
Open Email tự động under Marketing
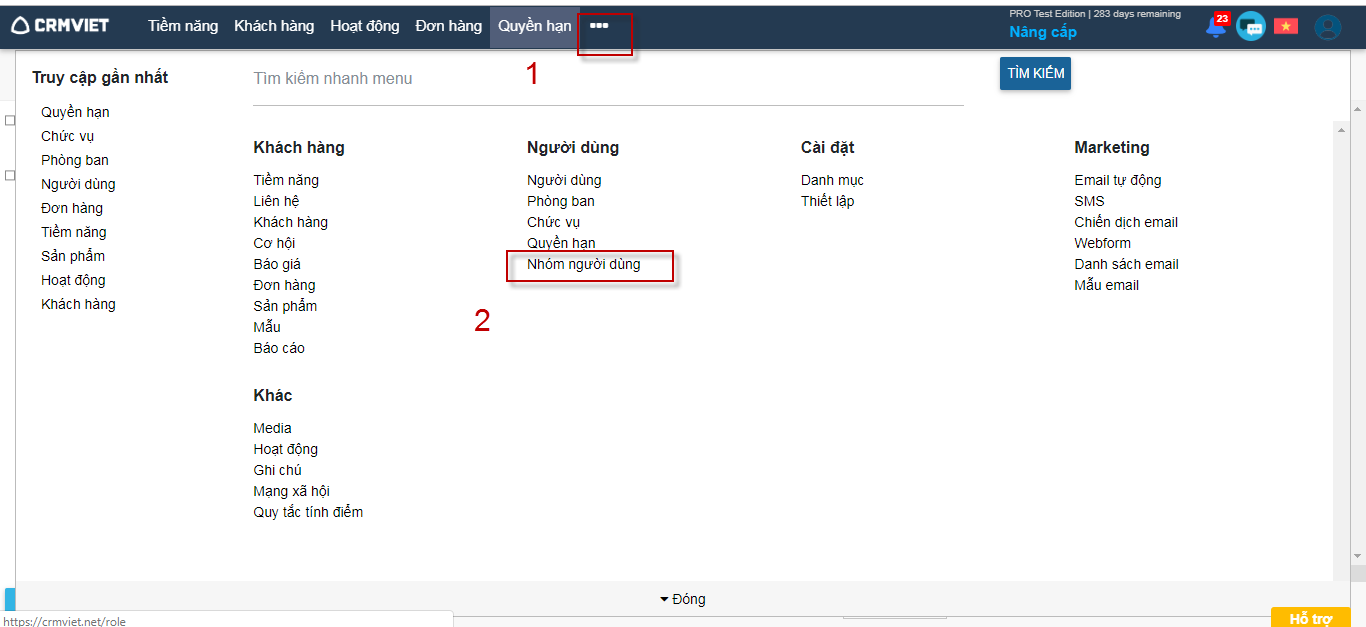pos(1117,181)
